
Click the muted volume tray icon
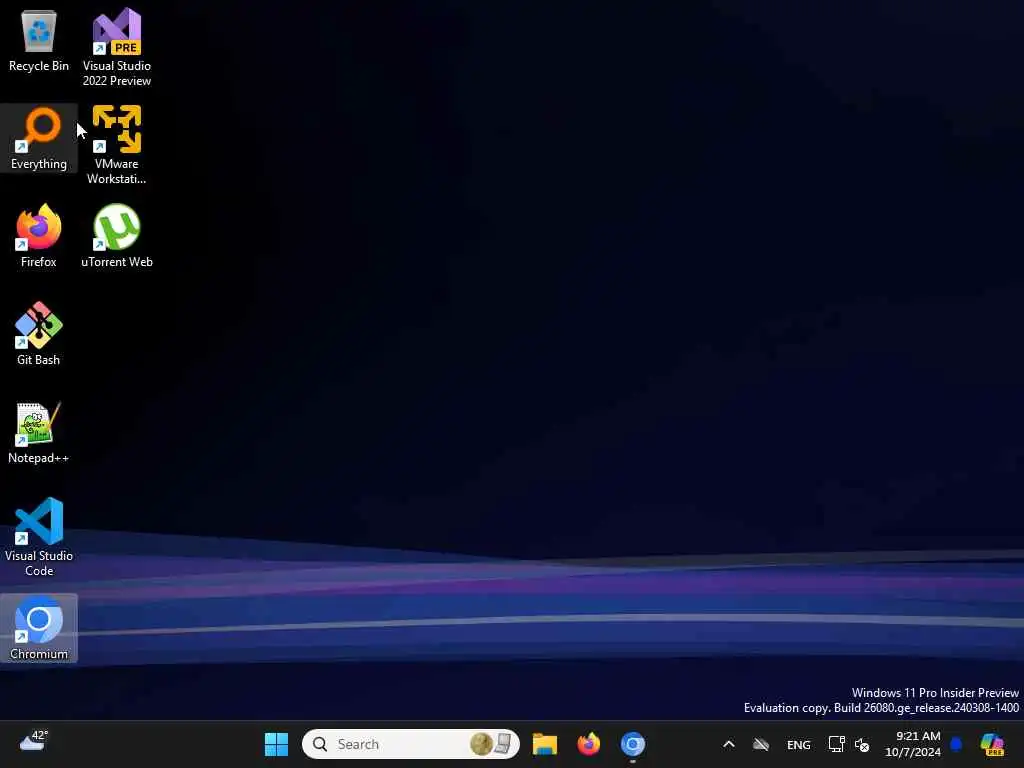click(862, 744)
